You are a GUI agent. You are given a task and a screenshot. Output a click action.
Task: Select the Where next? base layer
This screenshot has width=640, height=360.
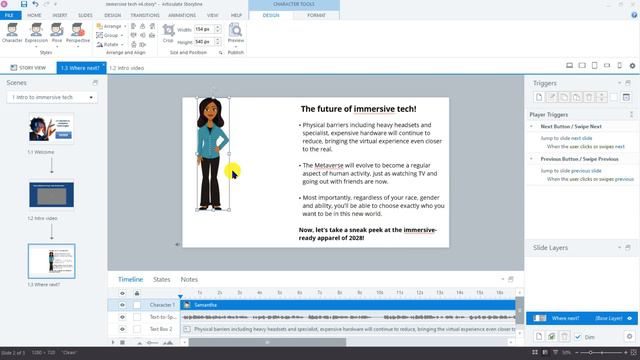pos(582,318)
